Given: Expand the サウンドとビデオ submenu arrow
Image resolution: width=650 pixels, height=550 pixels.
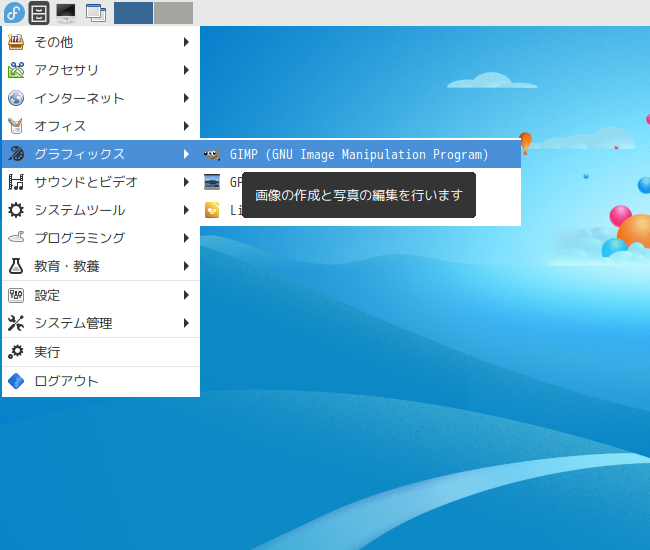Looking at the screenshot, I should pyautogui.click(x=186, y=182).
